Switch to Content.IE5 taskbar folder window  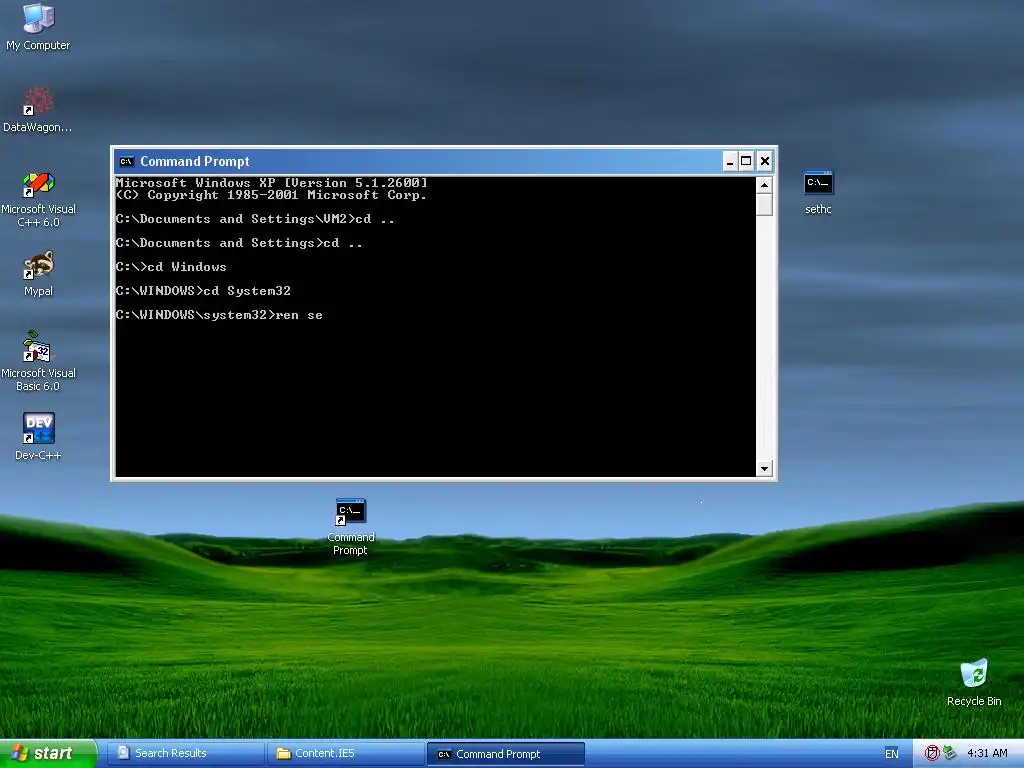coord(345,754)
